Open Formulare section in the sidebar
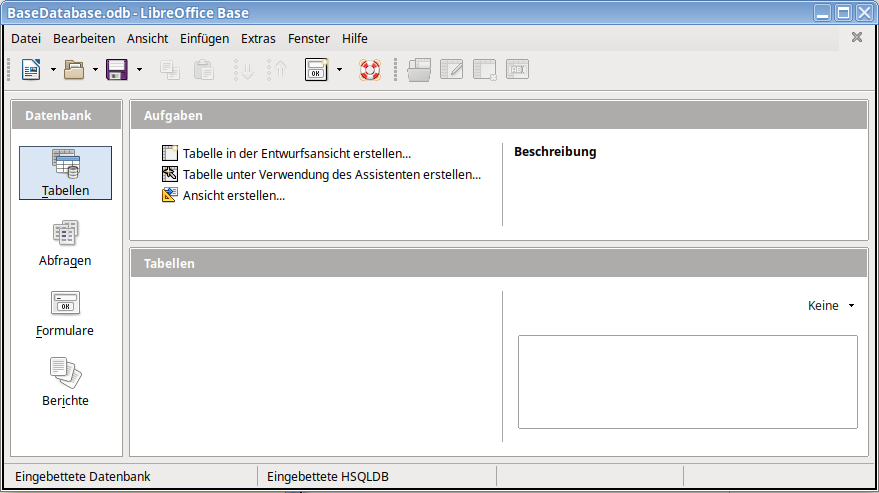The image size is (879, 493). click(65, 314)
